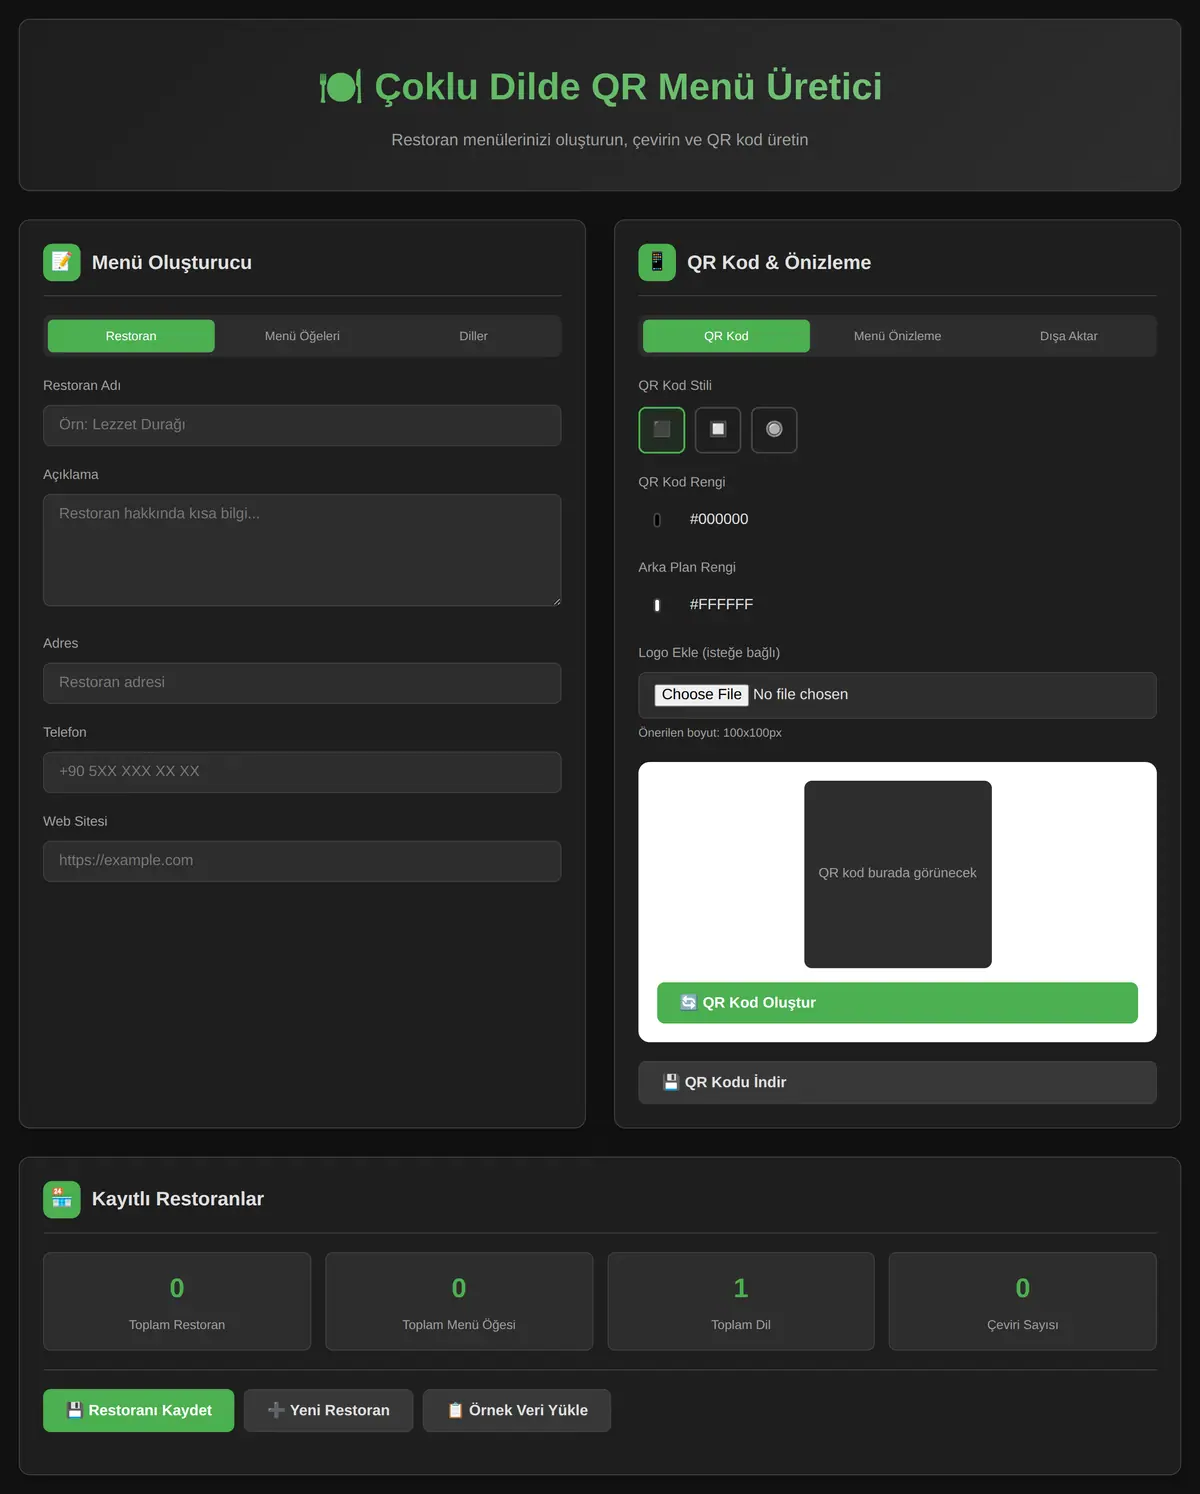This screenshot has width=1200, height=1494.
Task: Focus the Web Sitesi URL field
Action: [302, 861]
